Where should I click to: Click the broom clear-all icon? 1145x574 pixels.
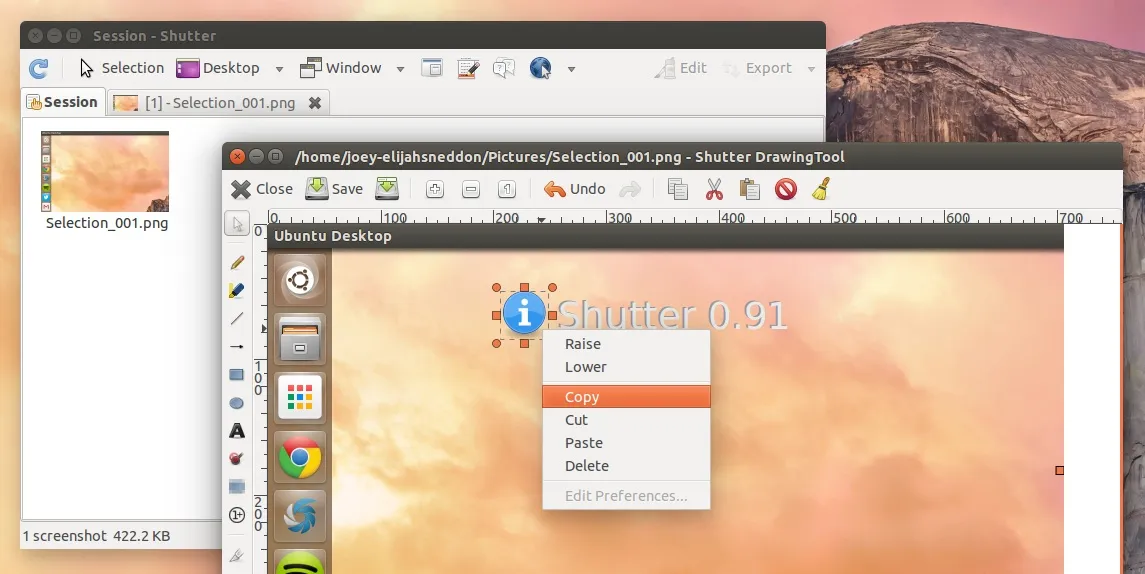tap(821, 189)
